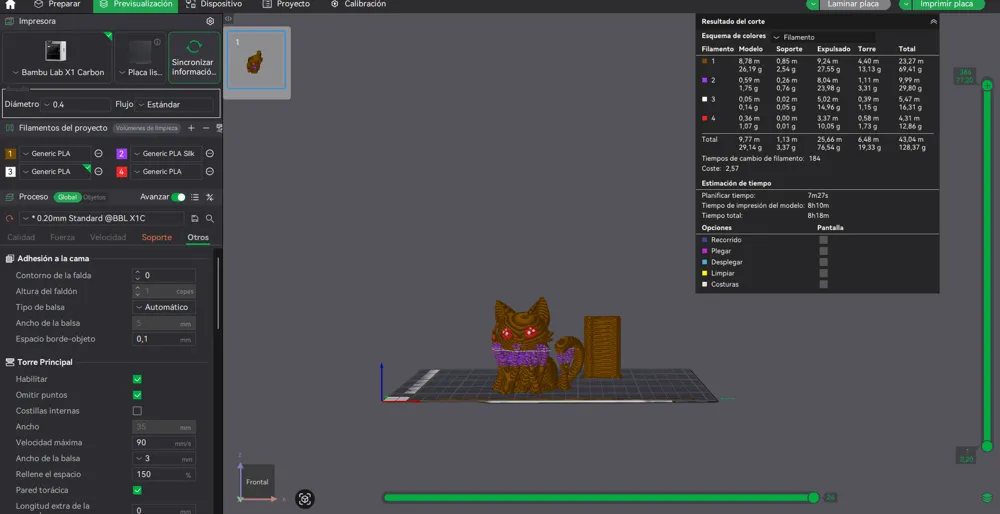Open the Calidad settings tab
The height and width of the screenshot is (514, 1000).
pos(21,237)
